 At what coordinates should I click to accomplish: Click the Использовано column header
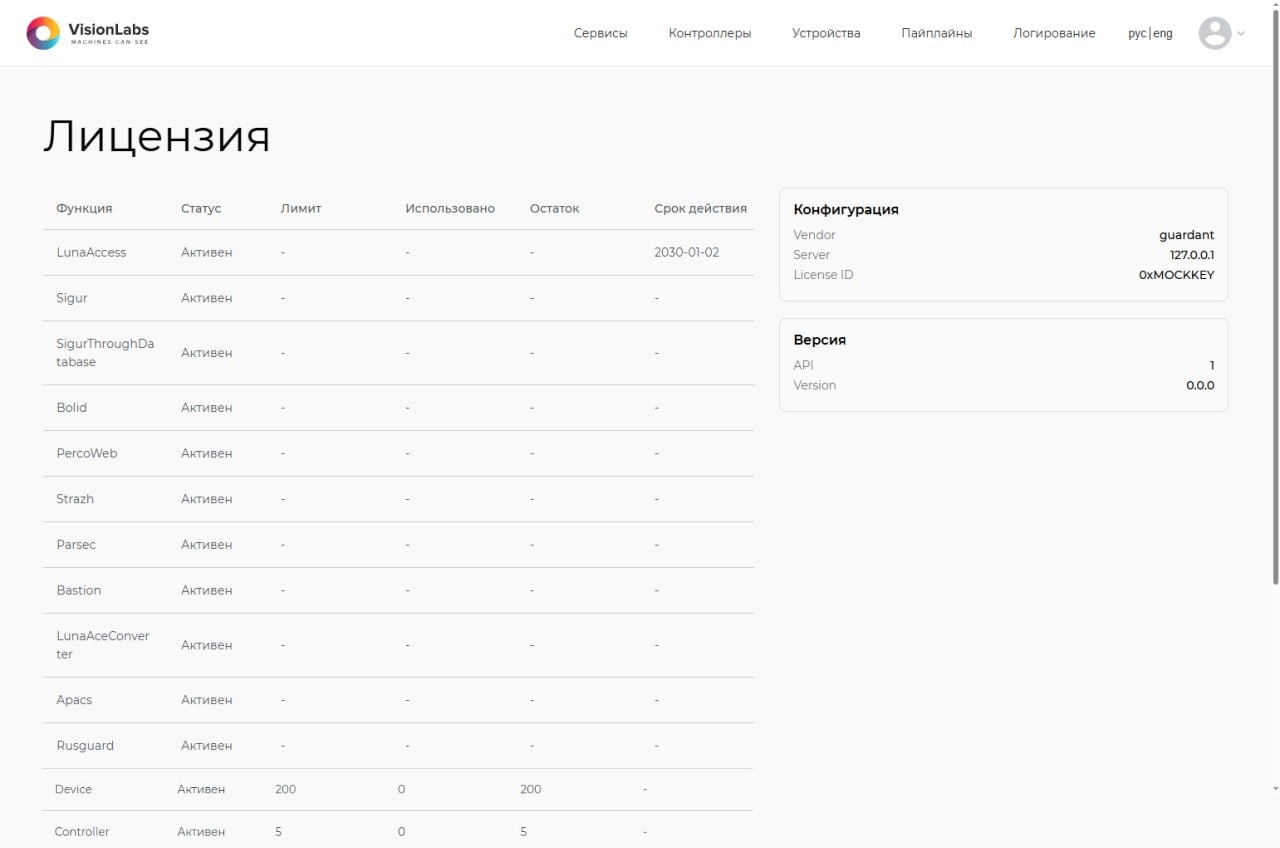[x=450, y=208]
